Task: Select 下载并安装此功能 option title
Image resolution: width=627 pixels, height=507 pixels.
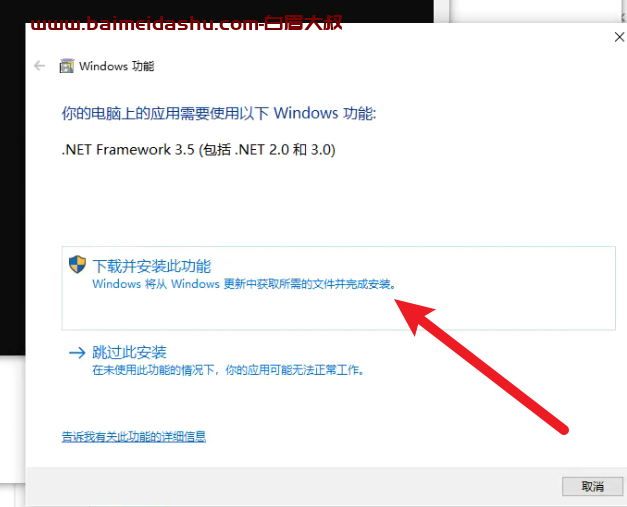Action: (152, 266)
